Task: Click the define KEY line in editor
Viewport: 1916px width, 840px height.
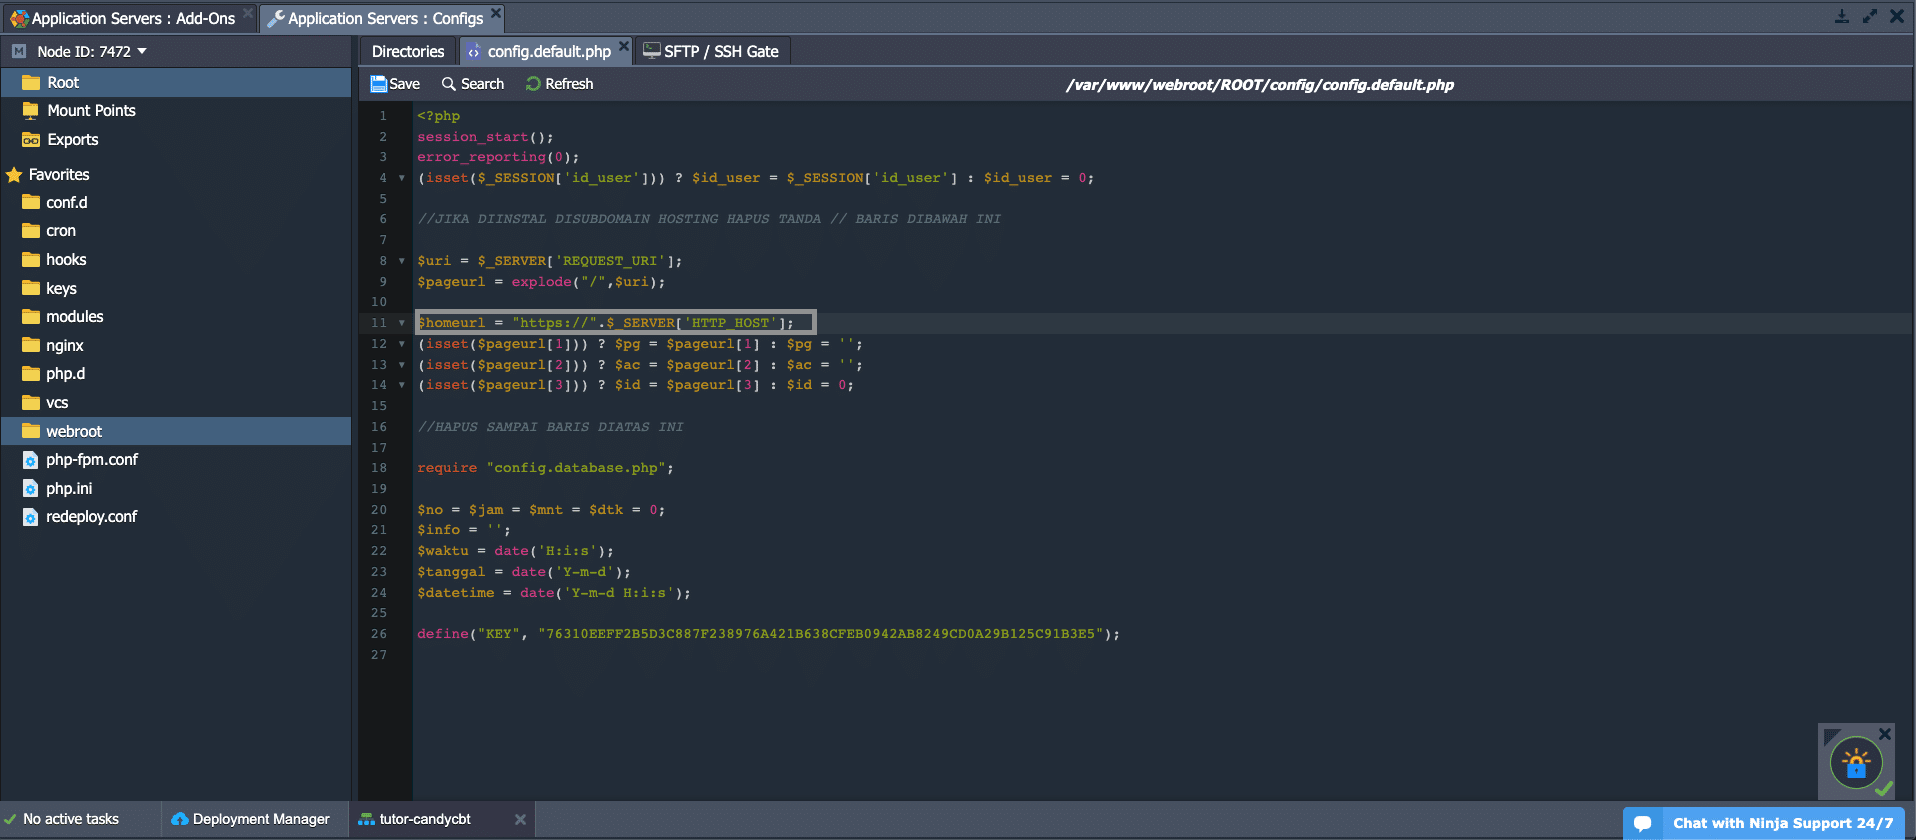Action: [x=768, y=634]
